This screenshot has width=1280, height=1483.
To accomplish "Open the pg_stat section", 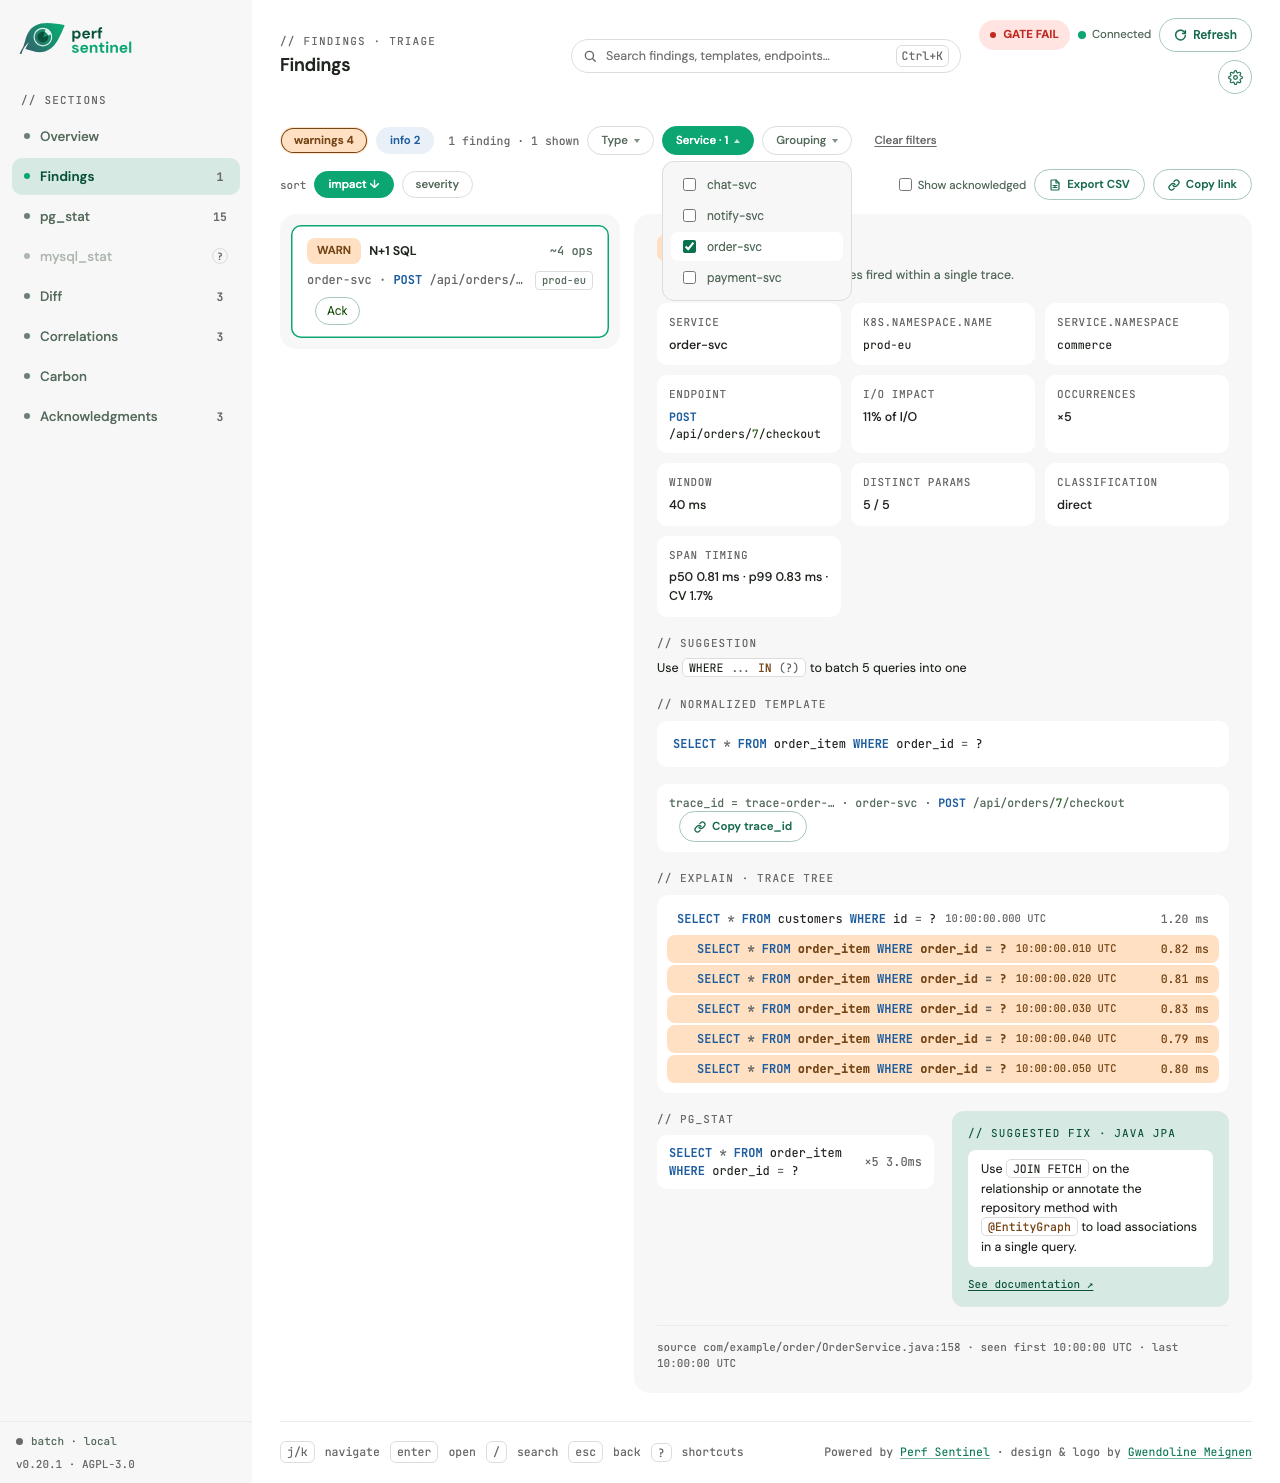I will tap(126, 216).
